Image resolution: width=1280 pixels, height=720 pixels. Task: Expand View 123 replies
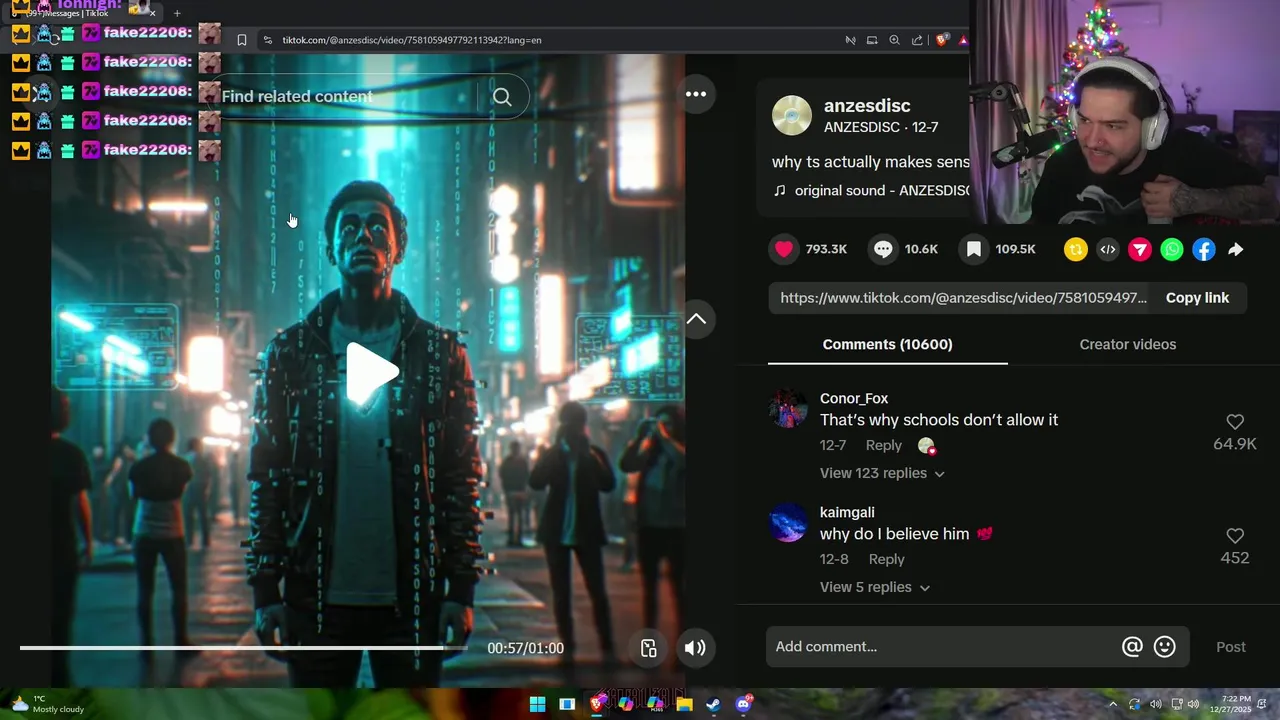click(882, 473)
